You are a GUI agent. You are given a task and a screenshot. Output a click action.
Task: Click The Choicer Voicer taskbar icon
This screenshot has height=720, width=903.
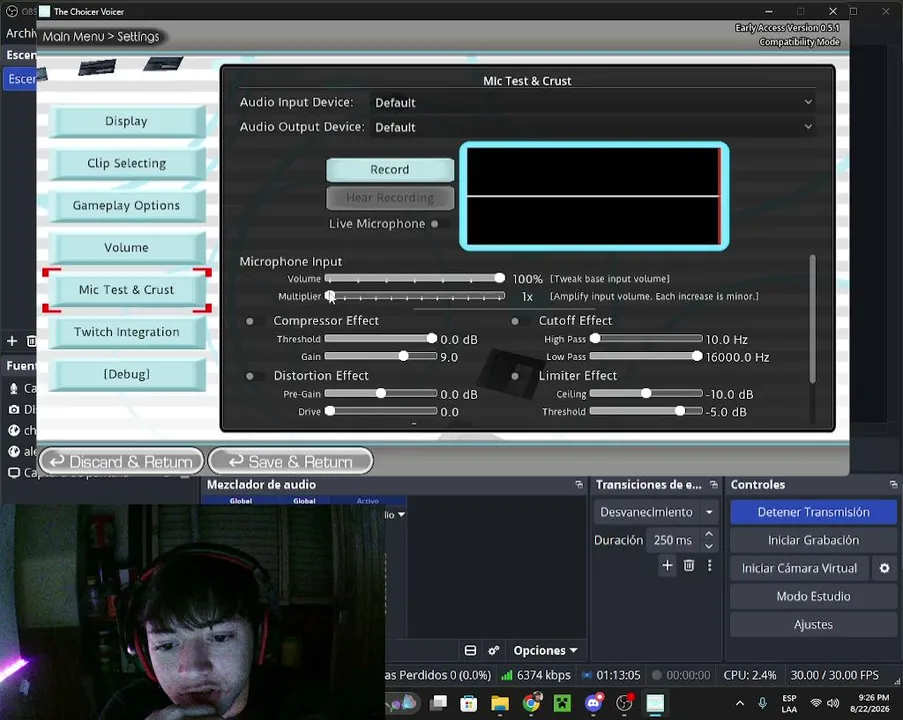(x=655, y=703)
